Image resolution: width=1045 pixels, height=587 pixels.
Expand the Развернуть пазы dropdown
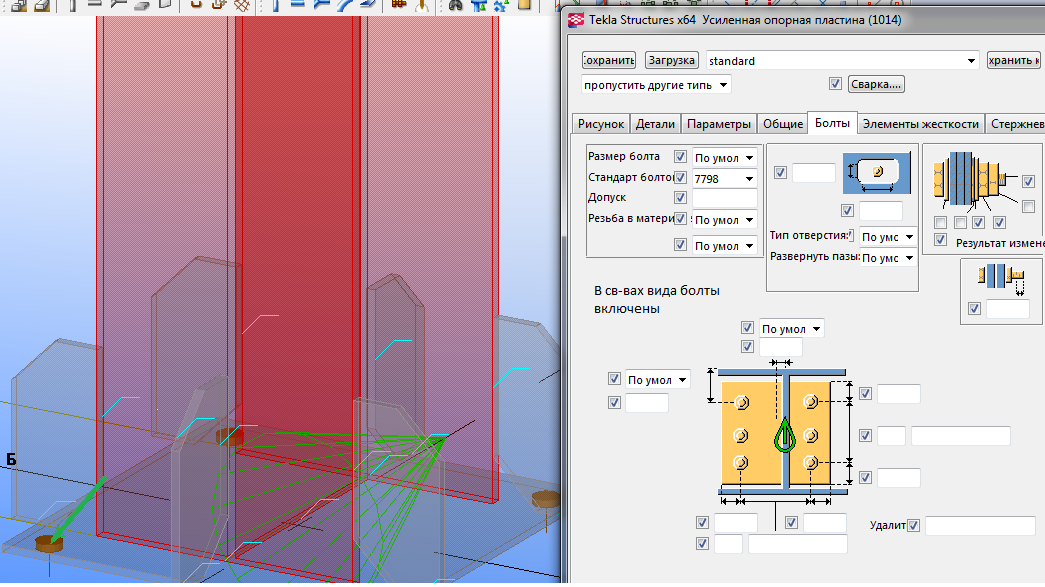click(x=888, y=258)
